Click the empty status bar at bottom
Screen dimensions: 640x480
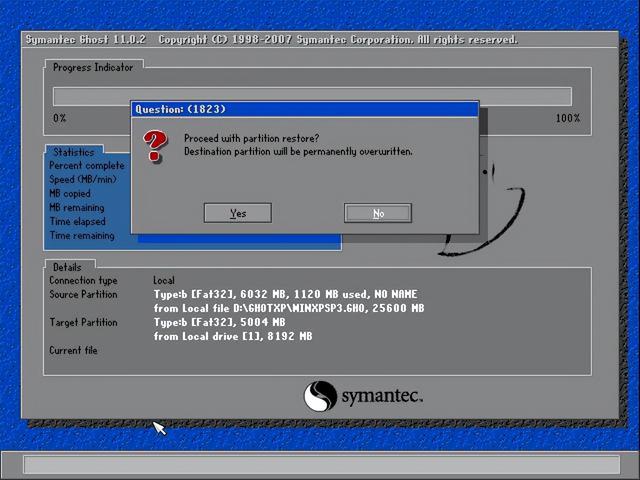click(322, 465)
